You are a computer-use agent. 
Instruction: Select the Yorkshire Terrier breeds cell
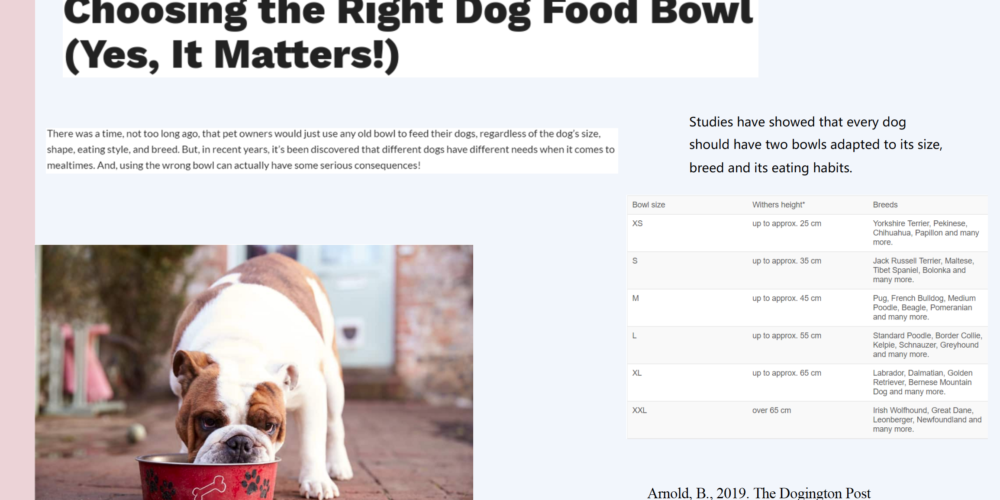click(926, 233)
